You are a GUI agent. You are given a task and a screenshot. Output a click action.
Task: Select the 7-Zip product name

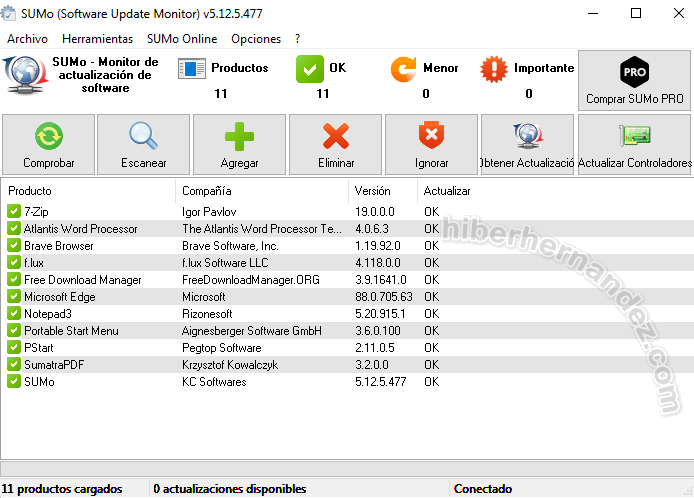pyautogui.click(x=36, y=212)
